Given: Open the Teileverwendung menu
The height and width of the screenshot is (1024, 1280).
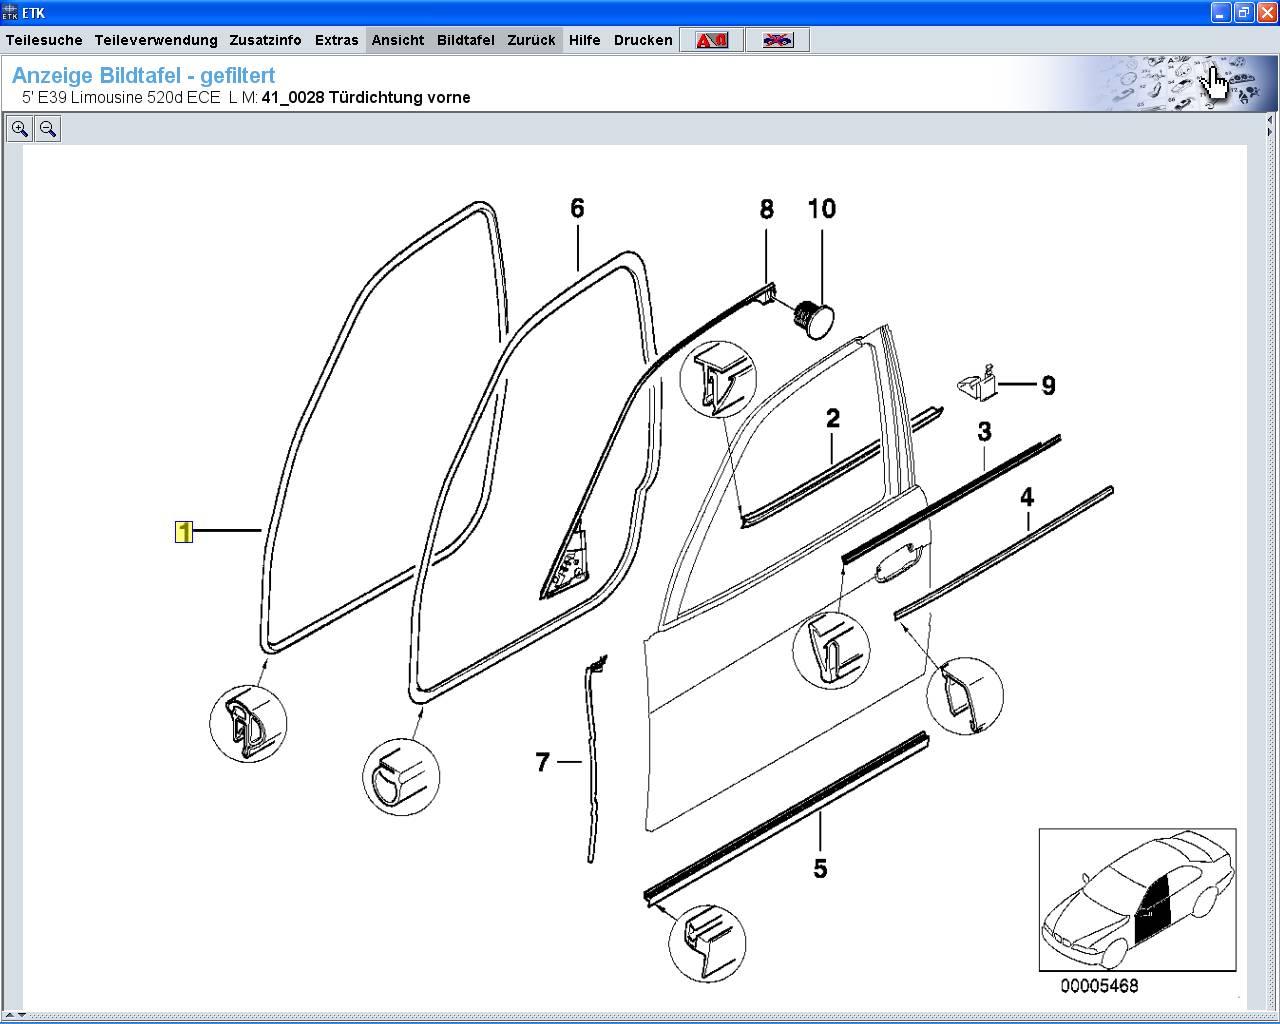Looking at the screenshot, I should point(156,40).
